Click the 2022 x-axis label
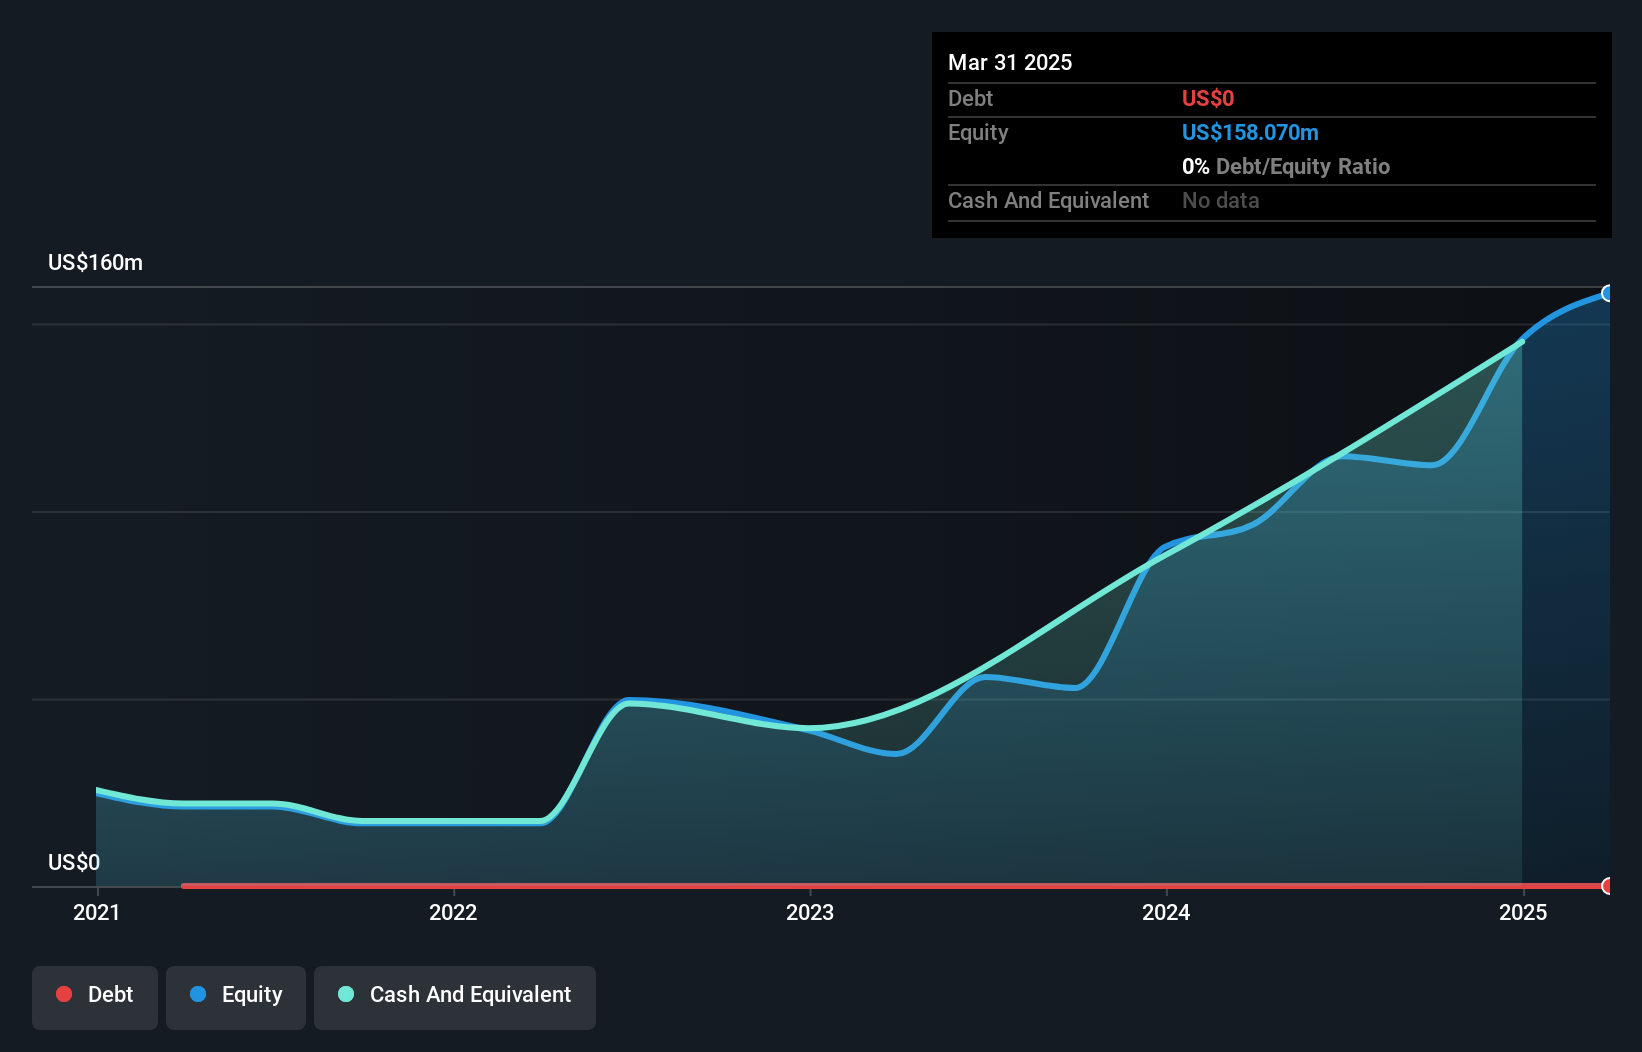Viewport: 1642px width, 1052px height. pyautogui.click(x=453, y=912)
